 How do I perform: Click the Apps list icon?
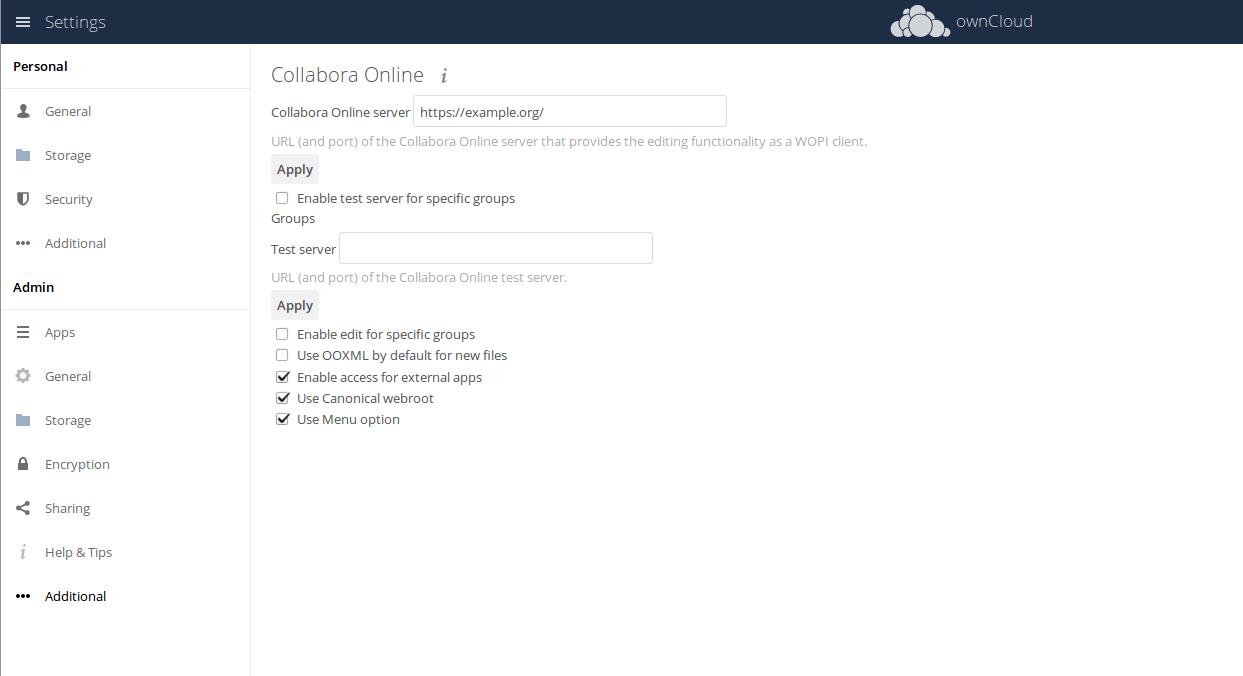[x=23, y=332]
